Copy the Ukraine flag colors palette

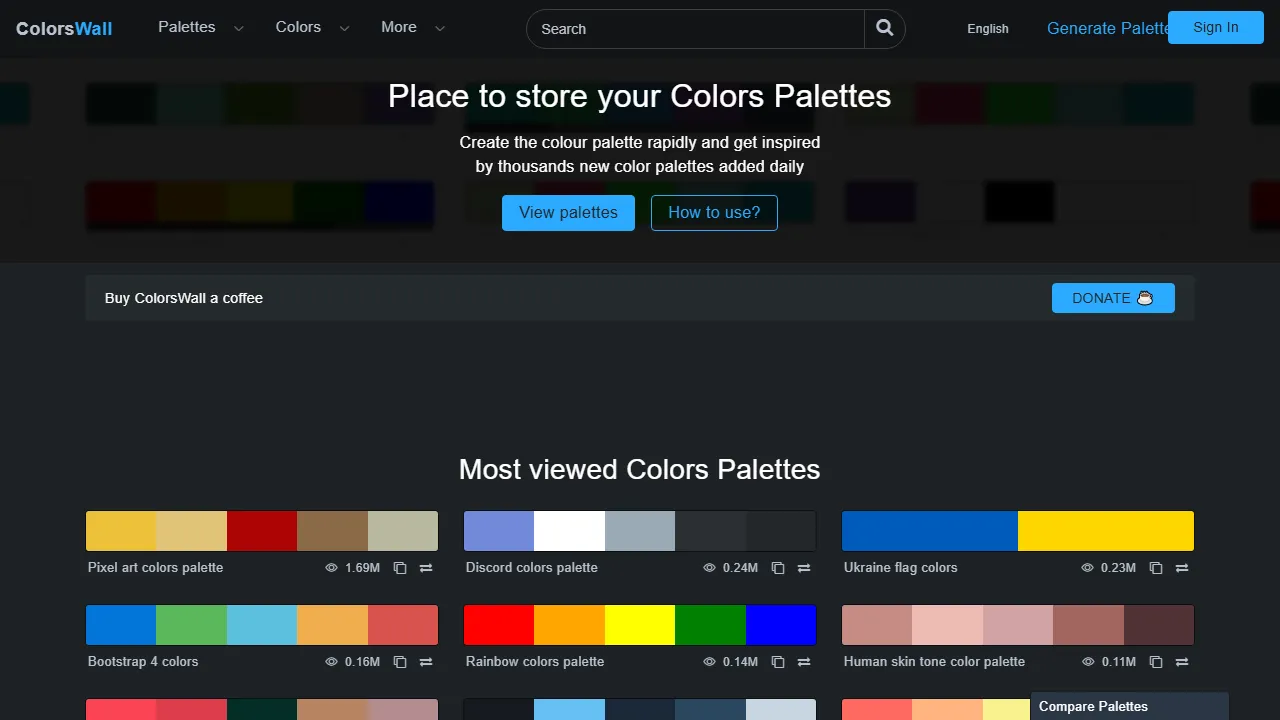click(x=1155, y=567)
